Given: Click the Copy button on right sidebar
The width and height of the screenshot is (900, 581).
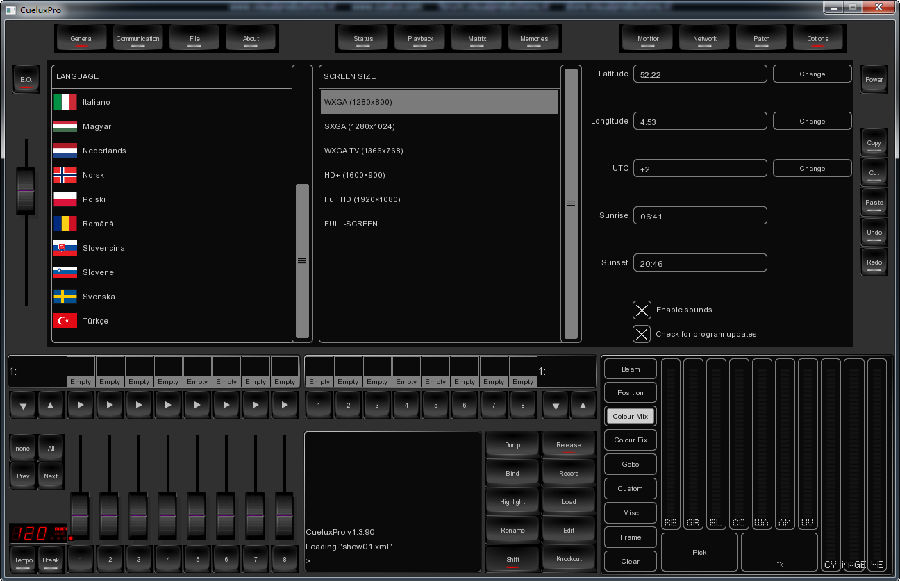Looking at the screenshot, I should (x=874, y=143).
